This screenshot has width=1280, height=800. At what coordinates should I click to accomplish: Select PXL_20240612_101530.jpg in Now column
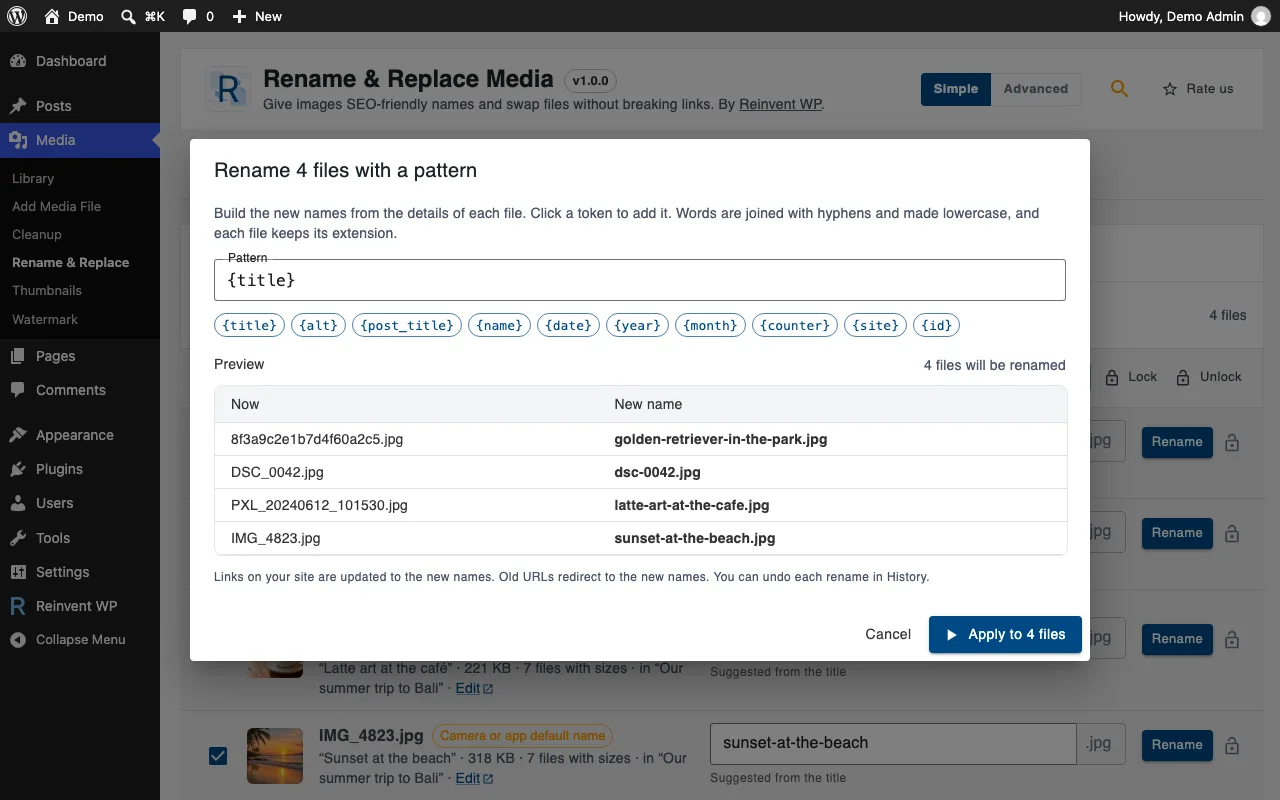coord(319,505)
